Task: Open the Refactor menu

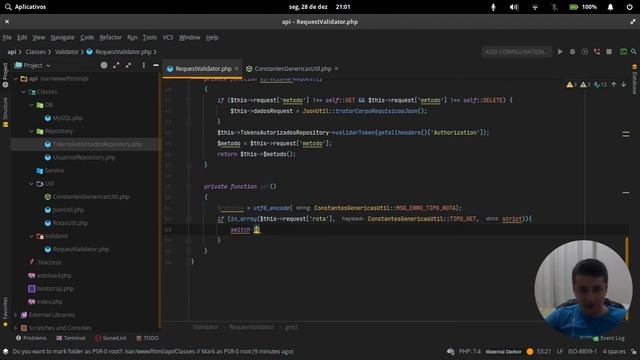Action: coord(110,37)
